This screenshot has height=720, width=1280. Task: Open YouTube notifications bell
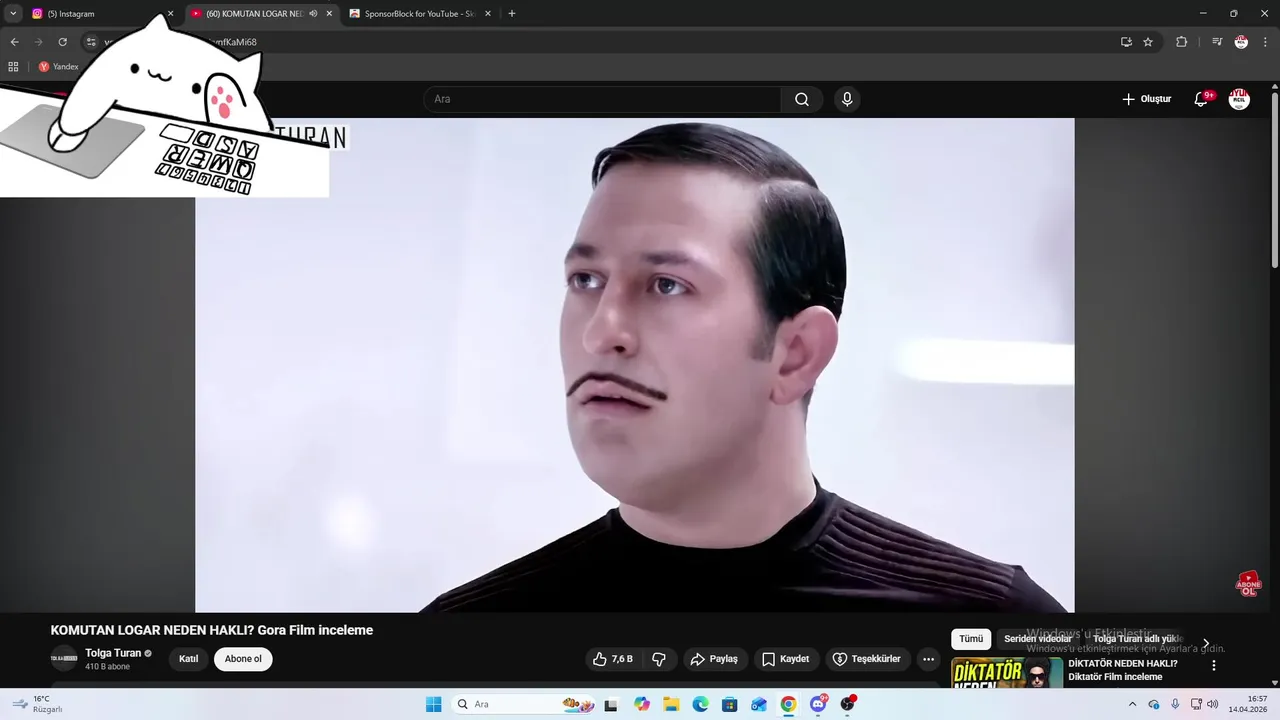[x=1201, y=99]
